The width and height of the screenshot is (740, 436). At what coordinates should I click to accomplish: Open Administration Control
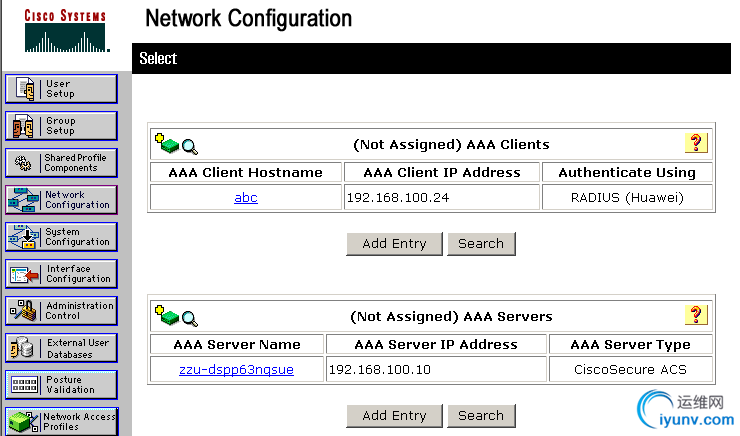tap(61, 311)
